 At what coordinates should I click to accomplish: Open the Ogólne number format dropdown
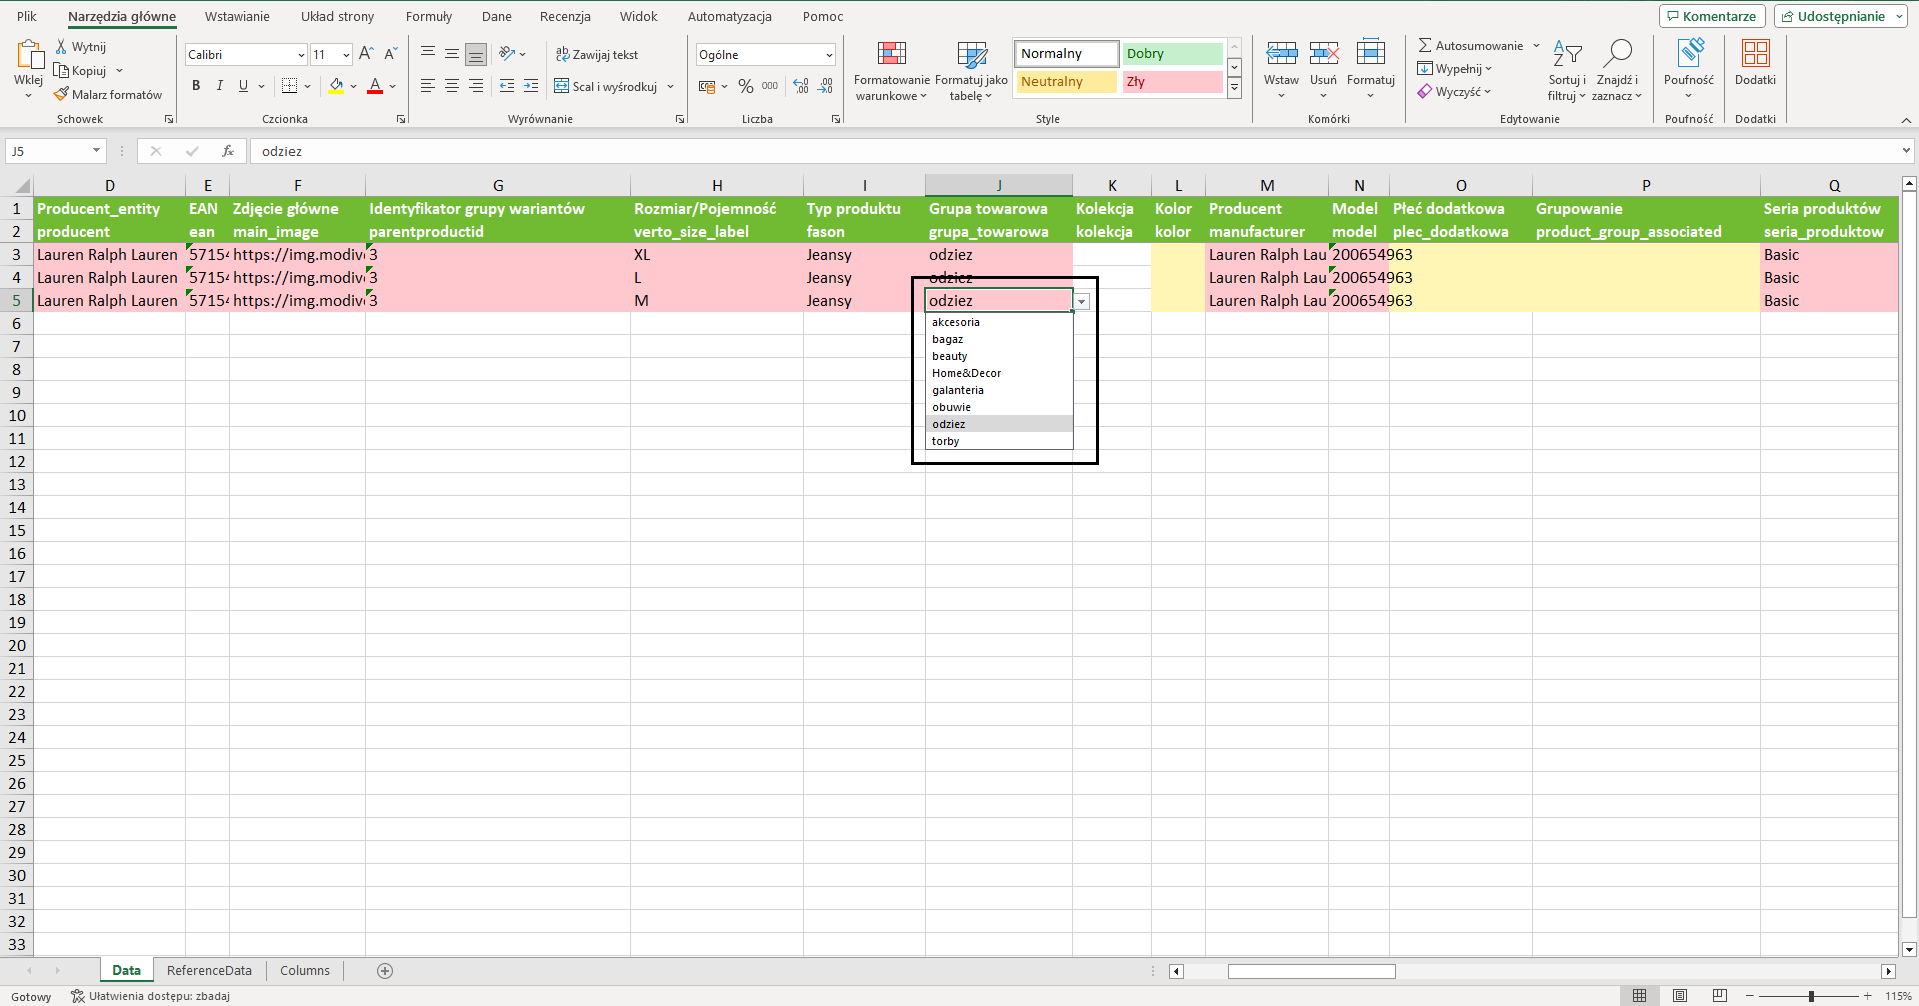(828, 54)
